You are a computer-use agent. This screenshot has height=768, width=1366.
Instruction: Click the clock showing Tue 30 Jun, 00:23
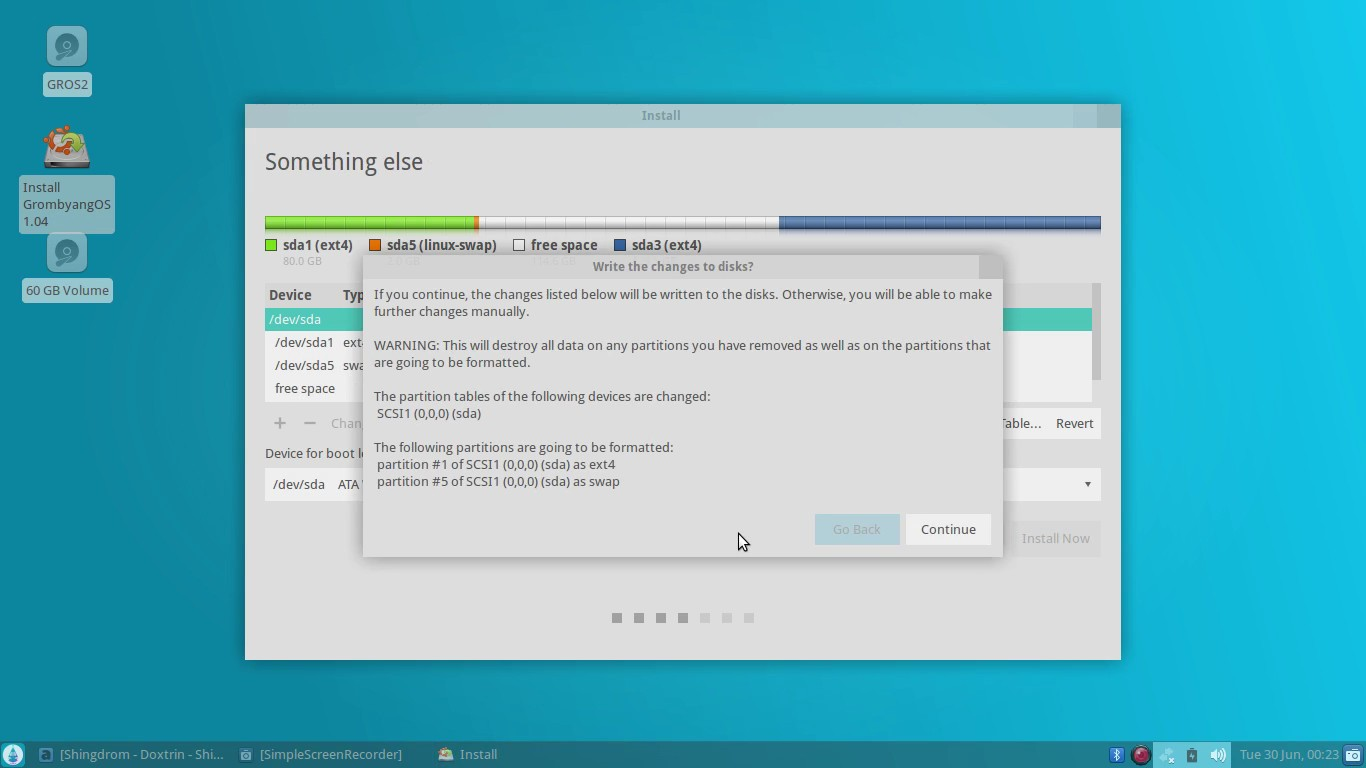[x=1289, y=755]
